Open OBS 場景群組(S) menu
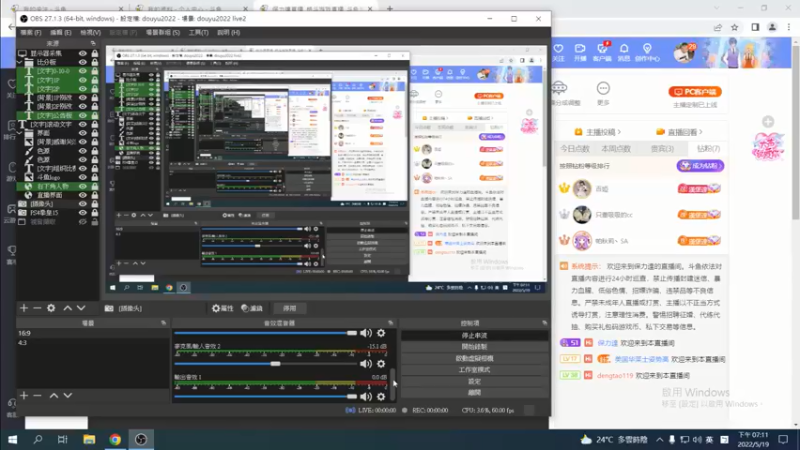The image size is (800, 450). [163, 32]
